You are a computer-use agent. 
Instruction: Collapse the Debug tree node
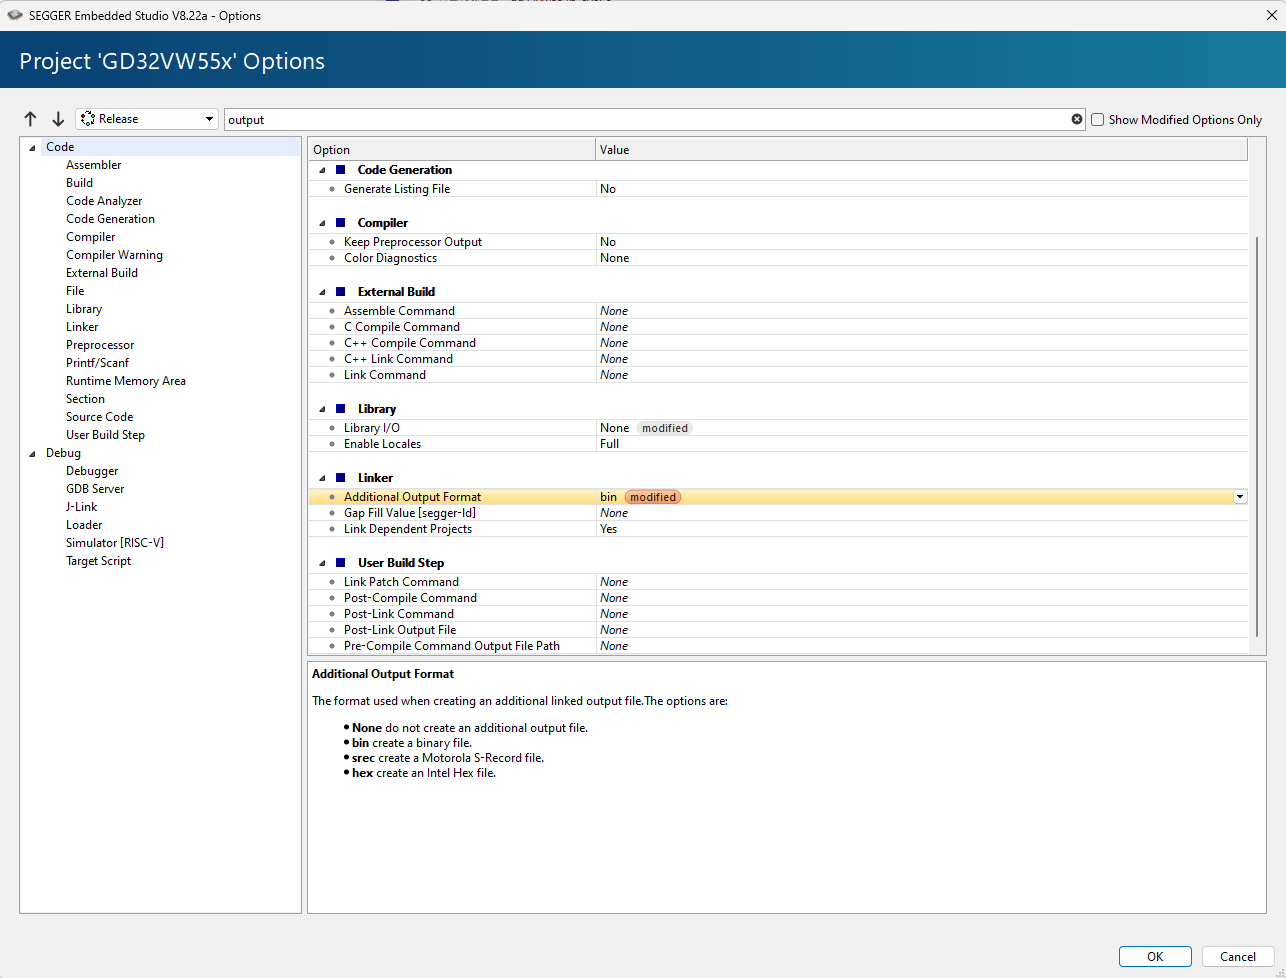[32, 454]
